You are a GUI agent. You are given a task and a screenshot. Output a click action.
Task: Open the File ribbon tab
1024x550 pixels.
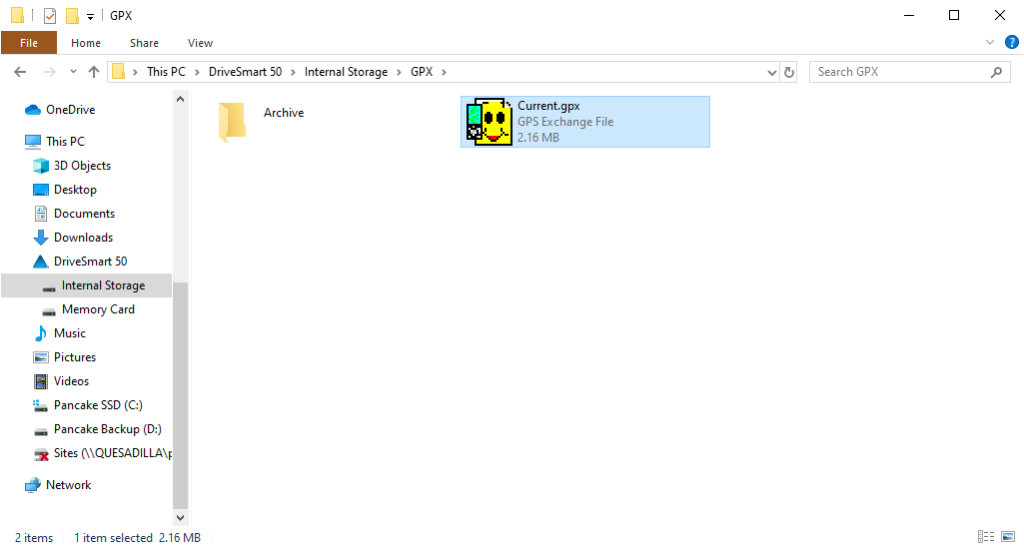point(29,43)
